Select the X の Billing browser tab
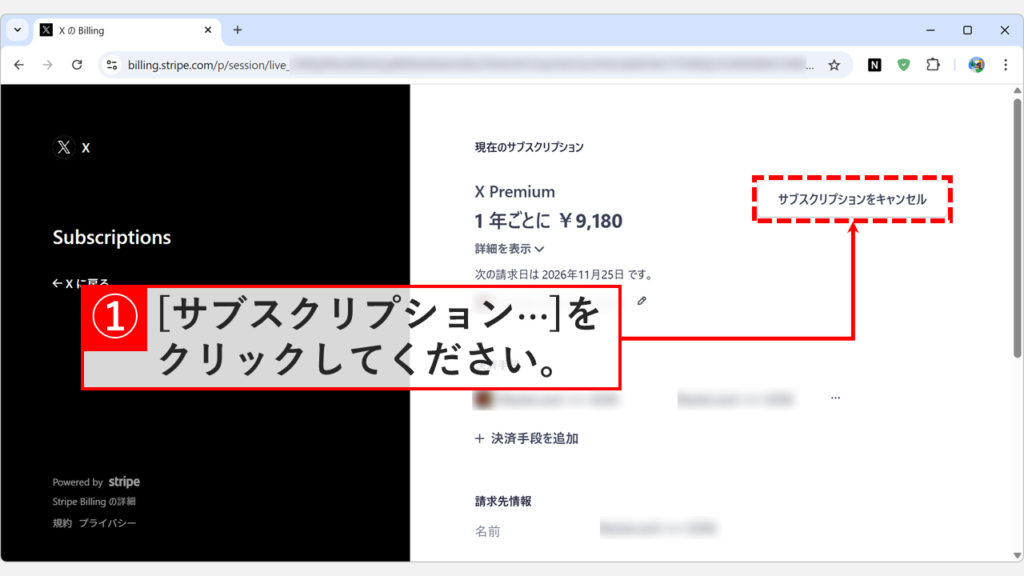Screen dimensions: 1024x576 point(120,30)
